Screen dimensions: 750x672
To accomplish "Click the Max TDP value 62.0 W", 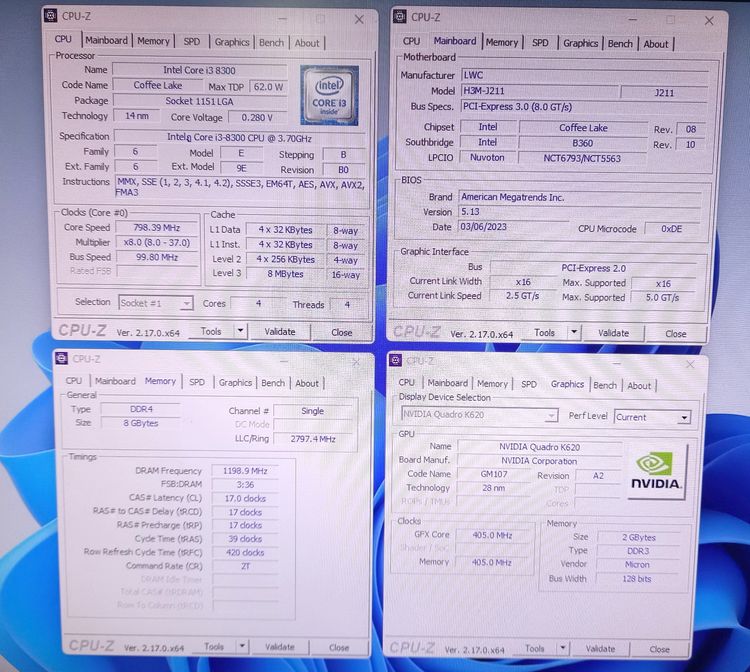I will click(x=268, y=87).
